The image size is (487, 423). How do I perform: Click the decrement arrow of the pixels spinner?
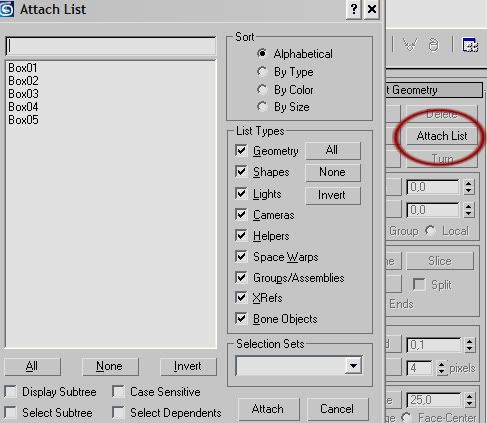(441, 372)
